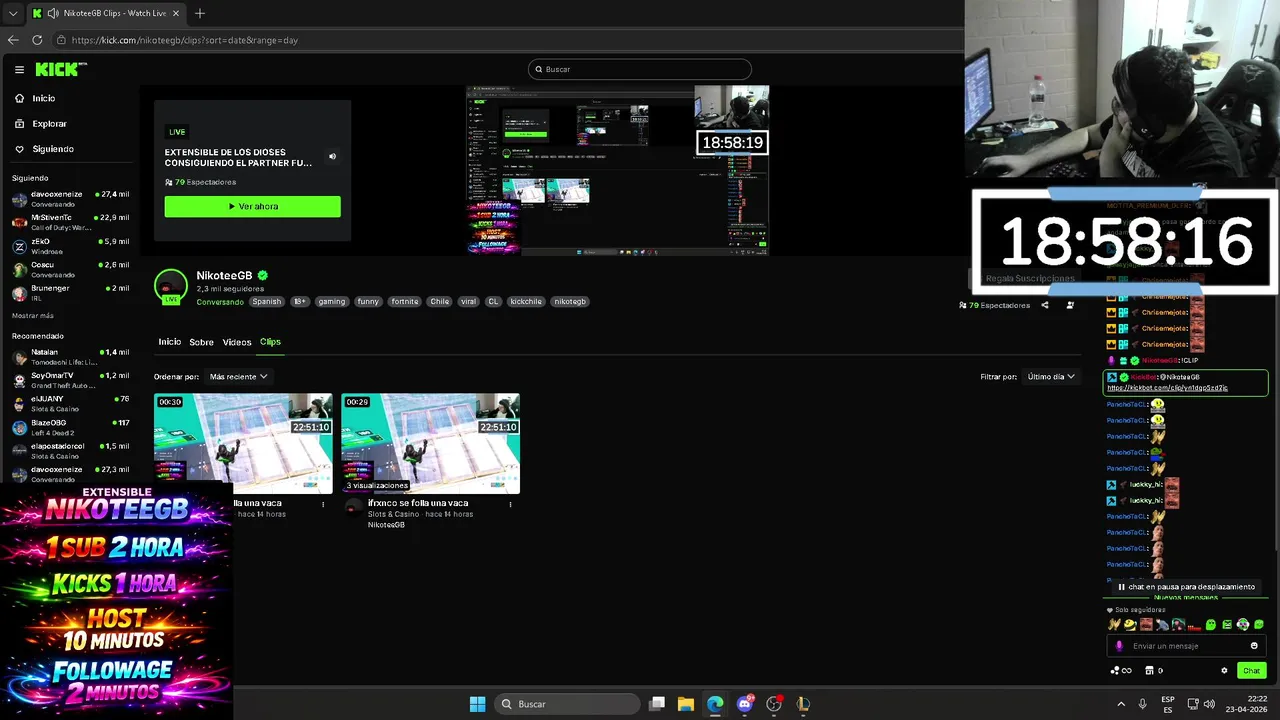Go back with browser back arrow
1280x720 pixels.
pos(13,40)
